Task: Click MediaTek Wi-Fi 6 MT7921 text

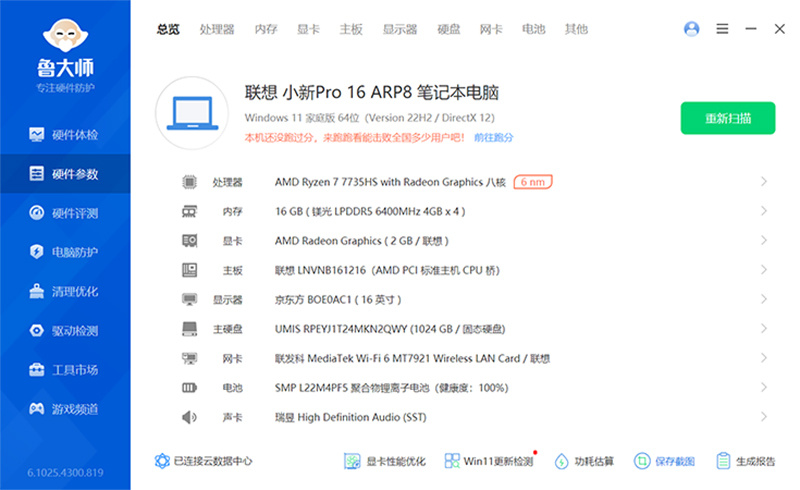Action: (412, 358)
